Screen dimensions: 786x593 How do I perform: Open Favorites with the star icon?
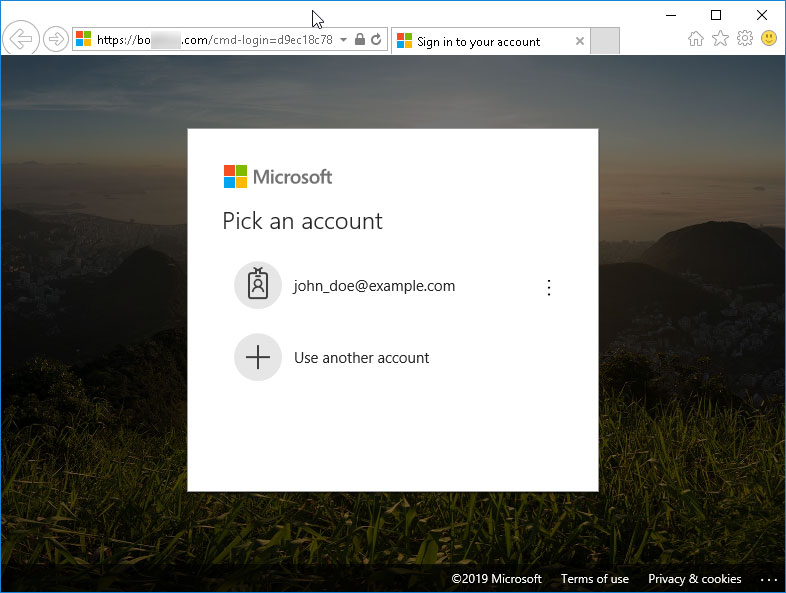[x=720, y=38]
